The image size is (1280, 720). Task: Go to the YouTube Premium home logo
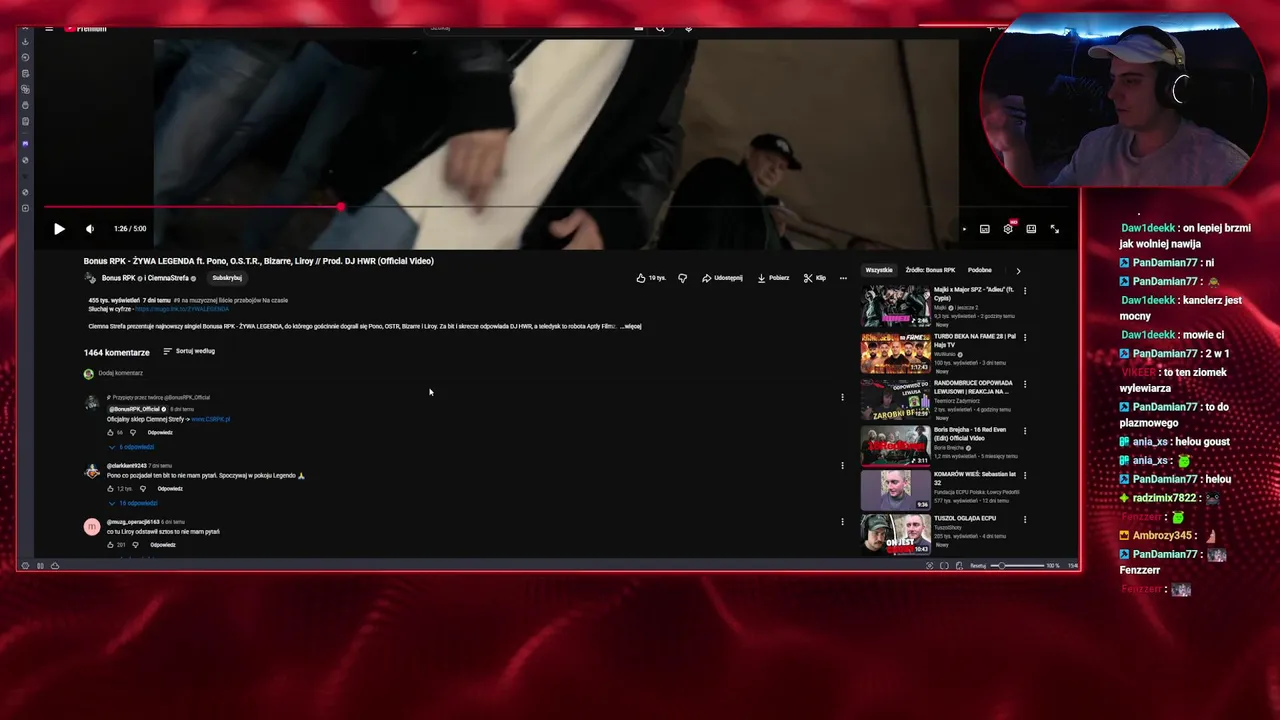87,29
